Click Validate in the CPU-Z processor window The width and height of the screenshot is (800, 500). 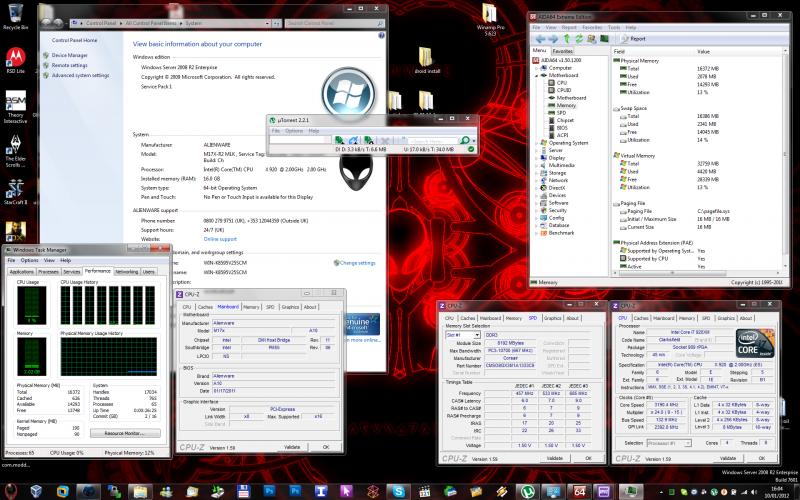[x=728, y=458]
